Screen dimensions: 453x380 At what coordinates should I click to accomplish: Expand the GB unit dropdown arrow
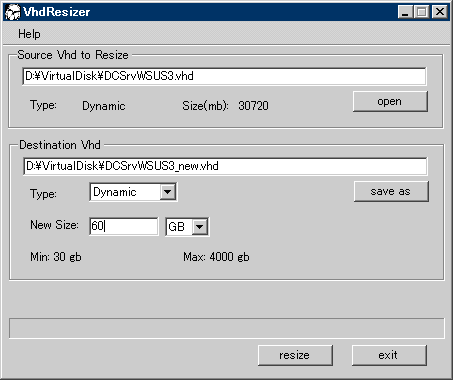pyautogui.click(x=200, y=227)
